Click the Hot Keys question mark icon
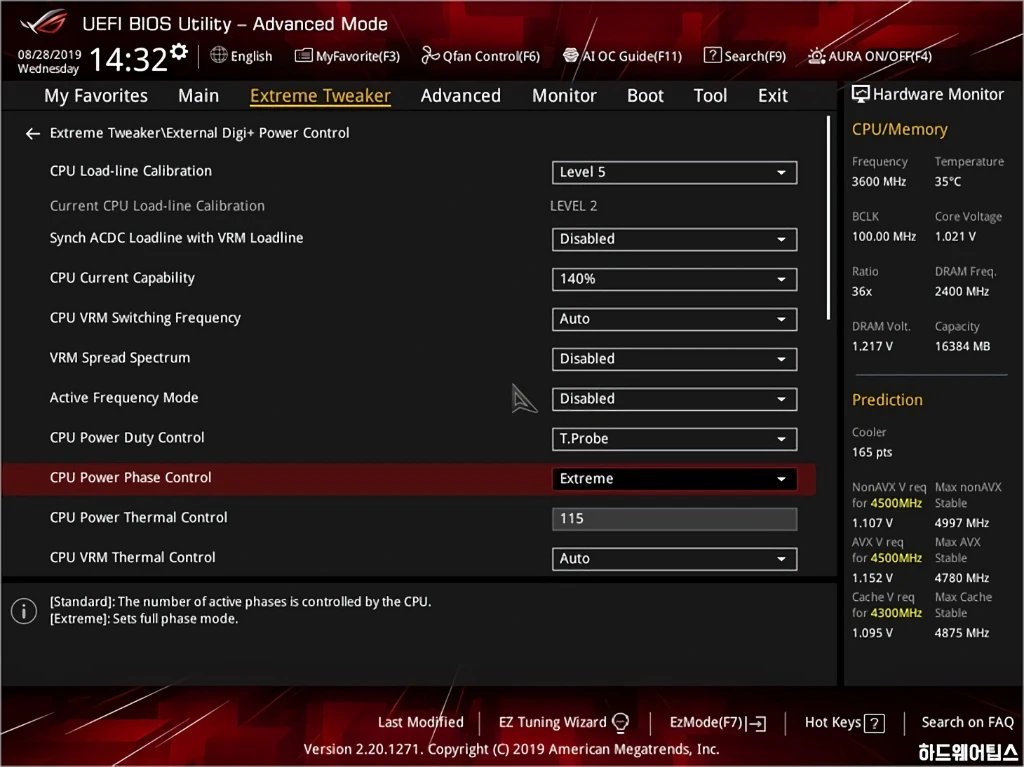This screenshot has height=767, width=1024. click(x=874, y=723)
